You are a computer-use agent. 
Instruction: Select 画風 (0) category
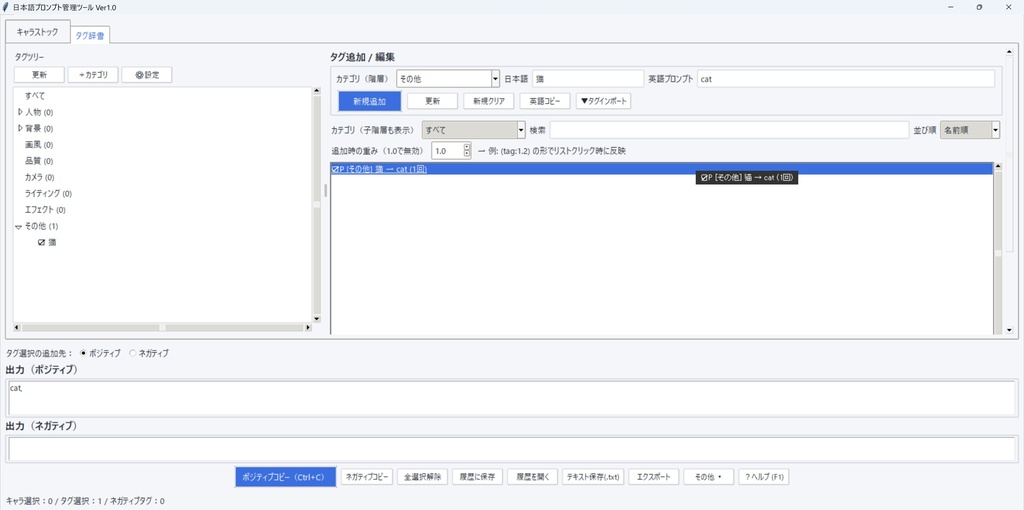39,145
